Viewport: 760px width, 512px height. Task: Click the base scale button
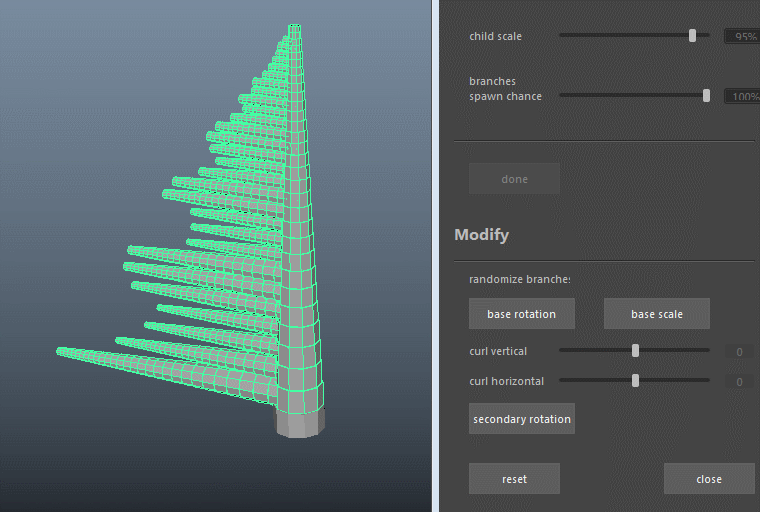tap(656, 314)
